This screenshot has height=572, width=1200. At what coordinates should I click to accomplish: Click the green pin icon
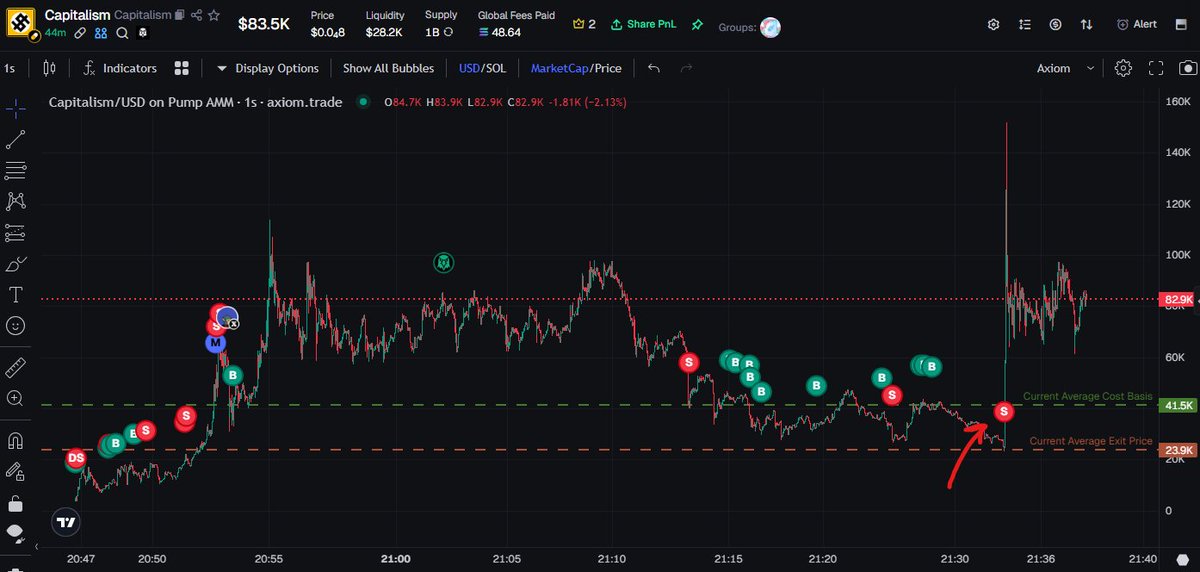point(696,24)
